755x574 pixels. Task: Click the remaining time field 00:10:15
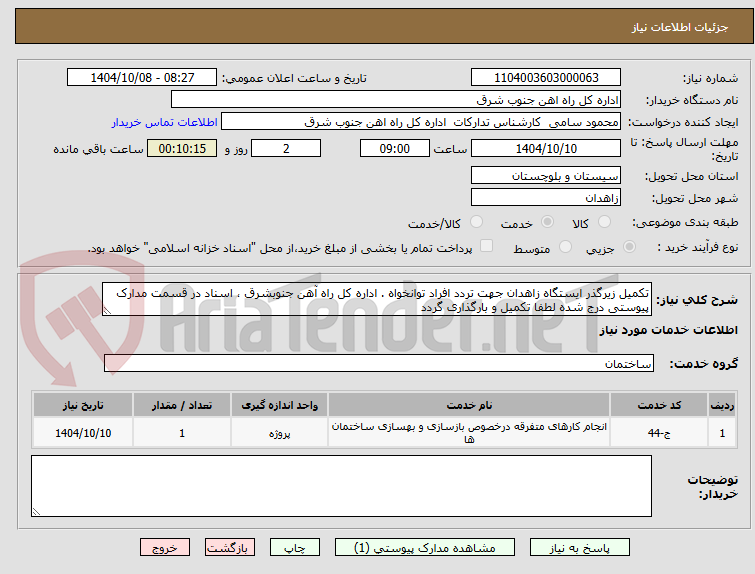click(182, 148)
